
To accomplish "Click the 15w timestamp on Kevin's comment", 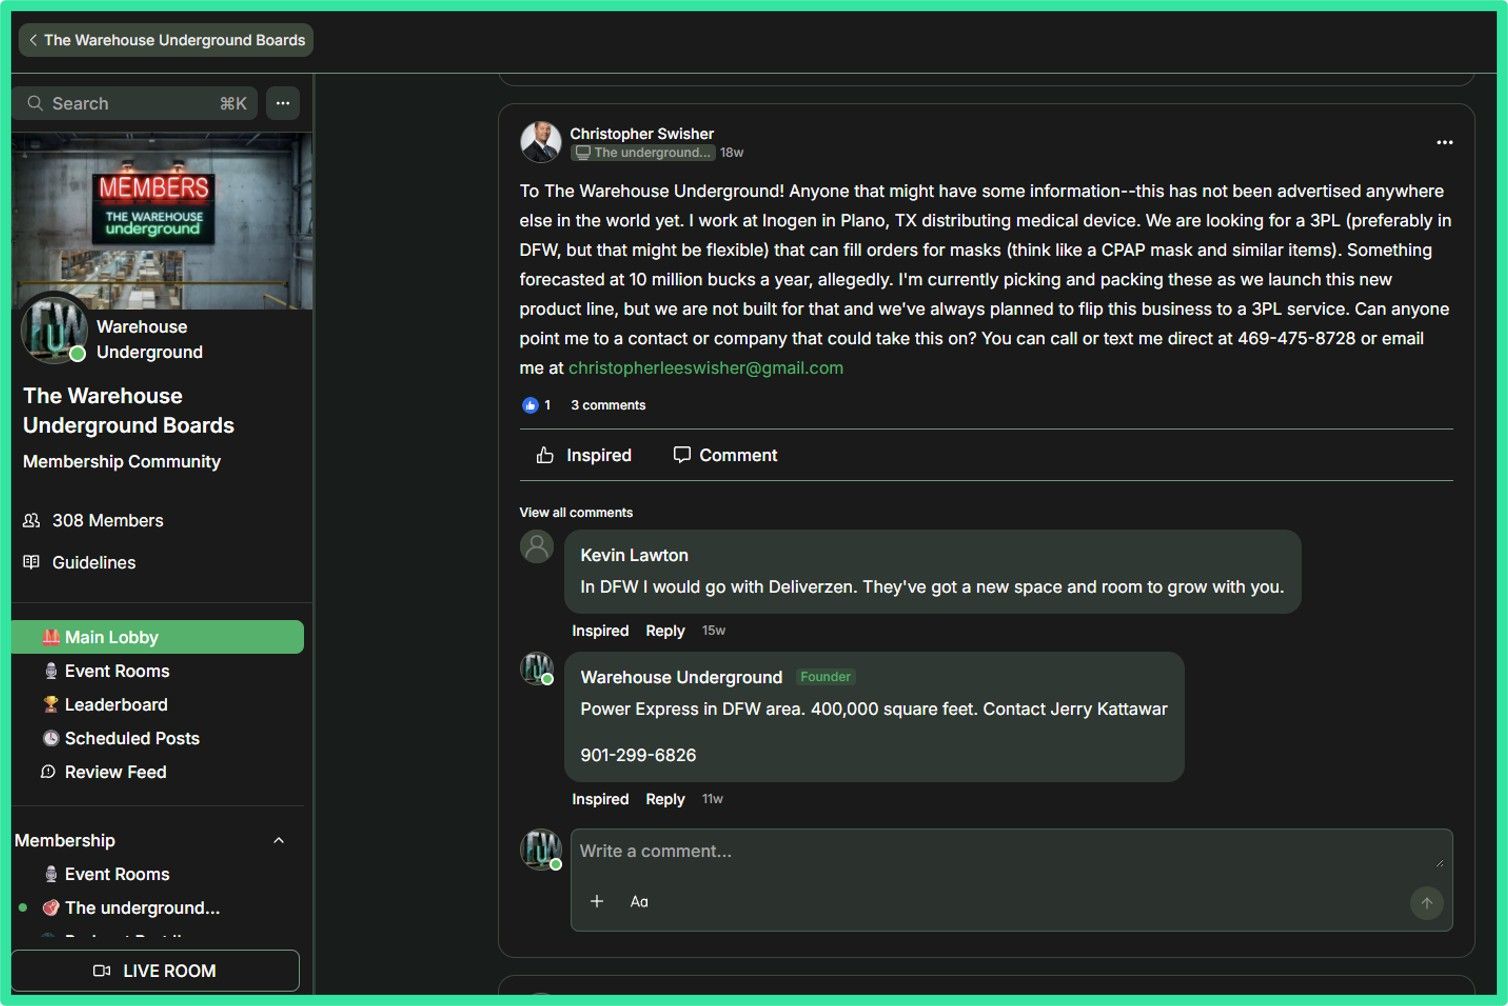I will point(714,631).
